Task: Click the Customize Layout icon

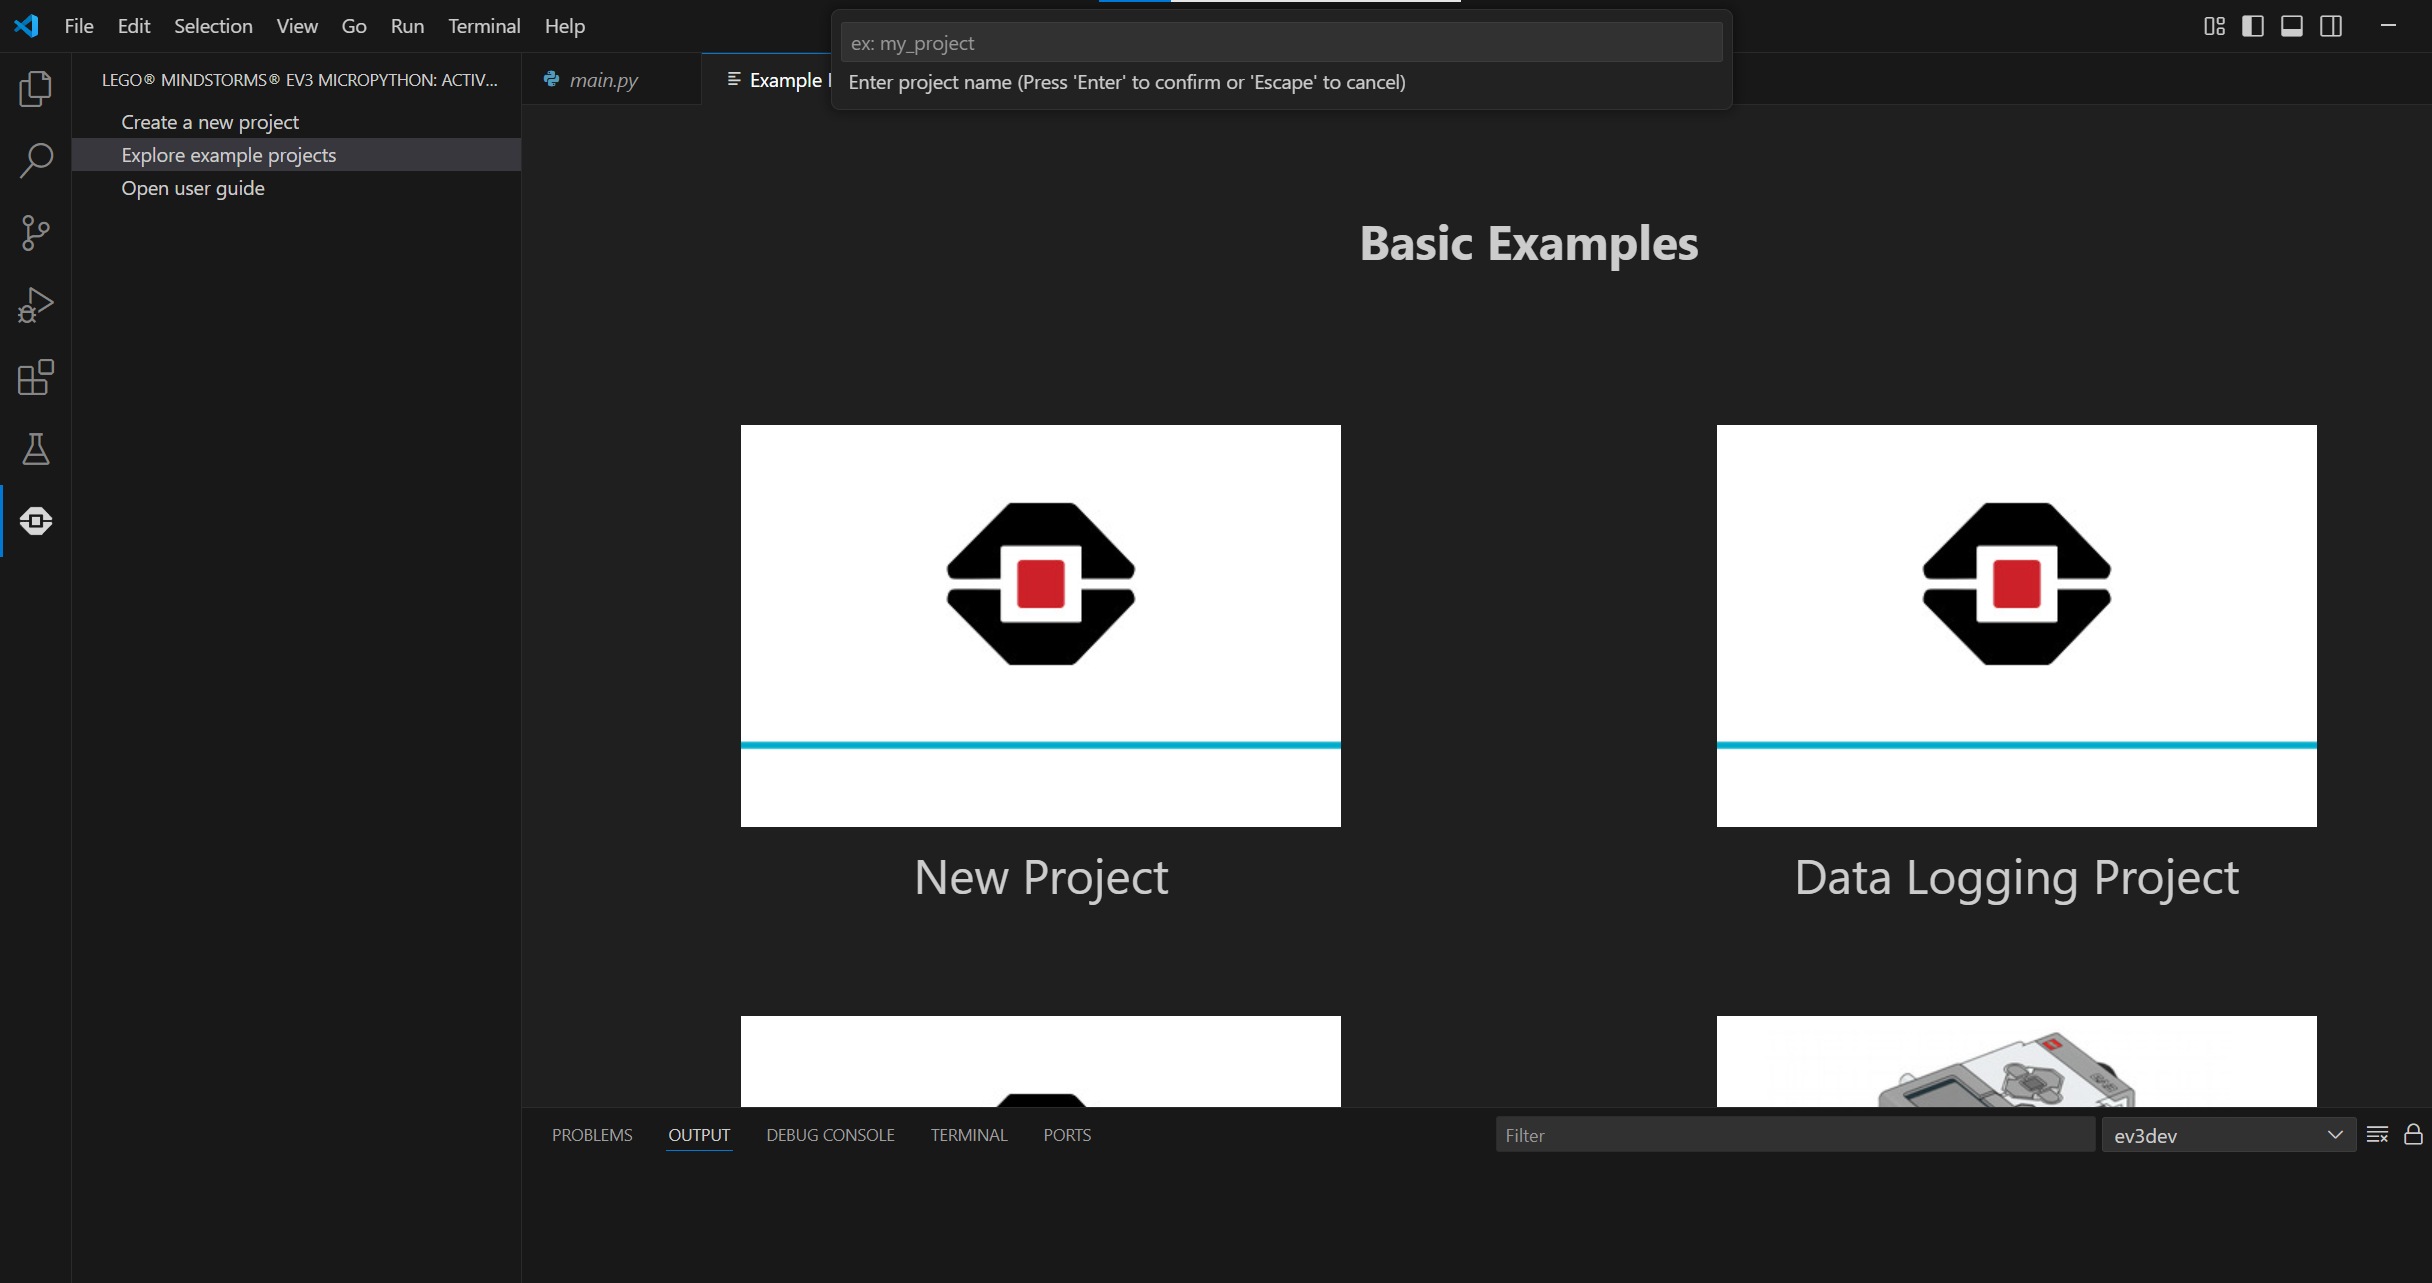Action: click(x=2214, y=26)
